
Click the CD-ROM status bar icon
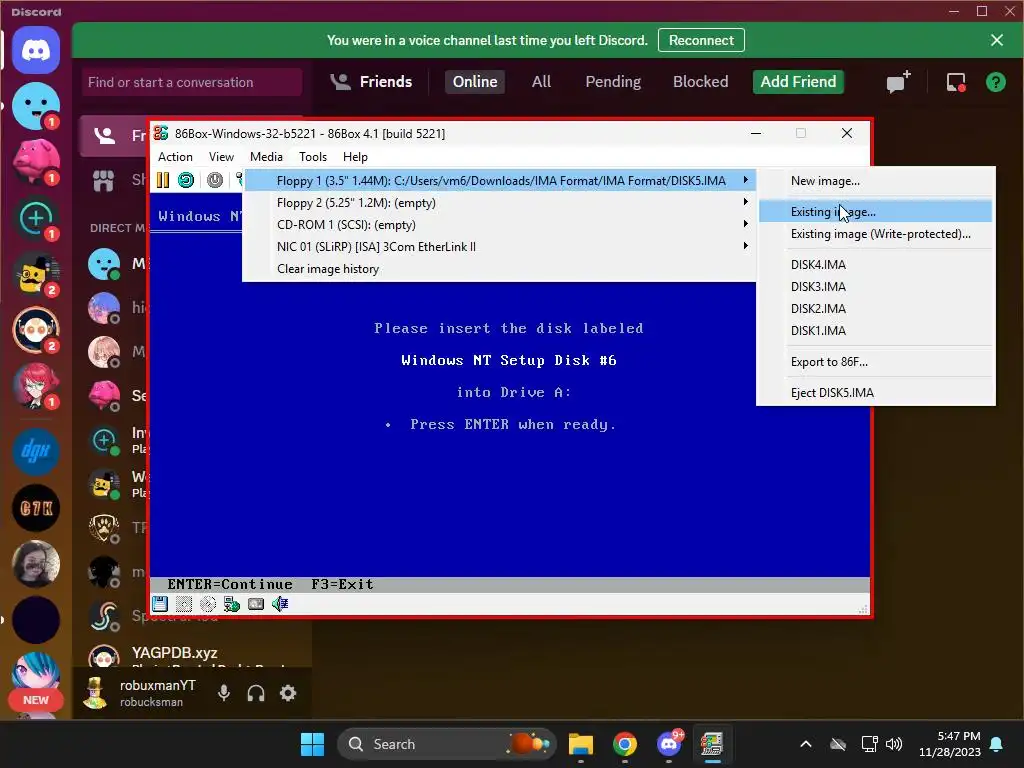click(208, 604)
